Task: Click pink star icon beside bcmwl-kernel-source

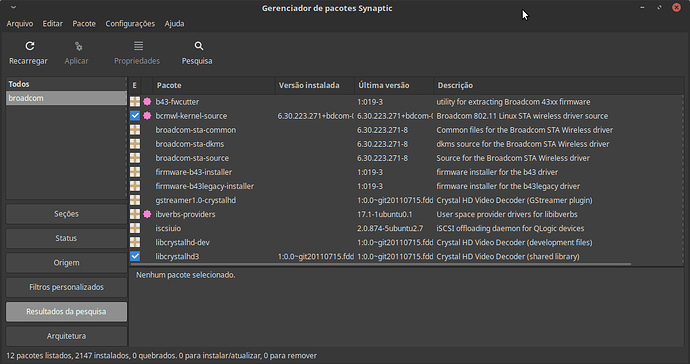Action: pos(147,116)
